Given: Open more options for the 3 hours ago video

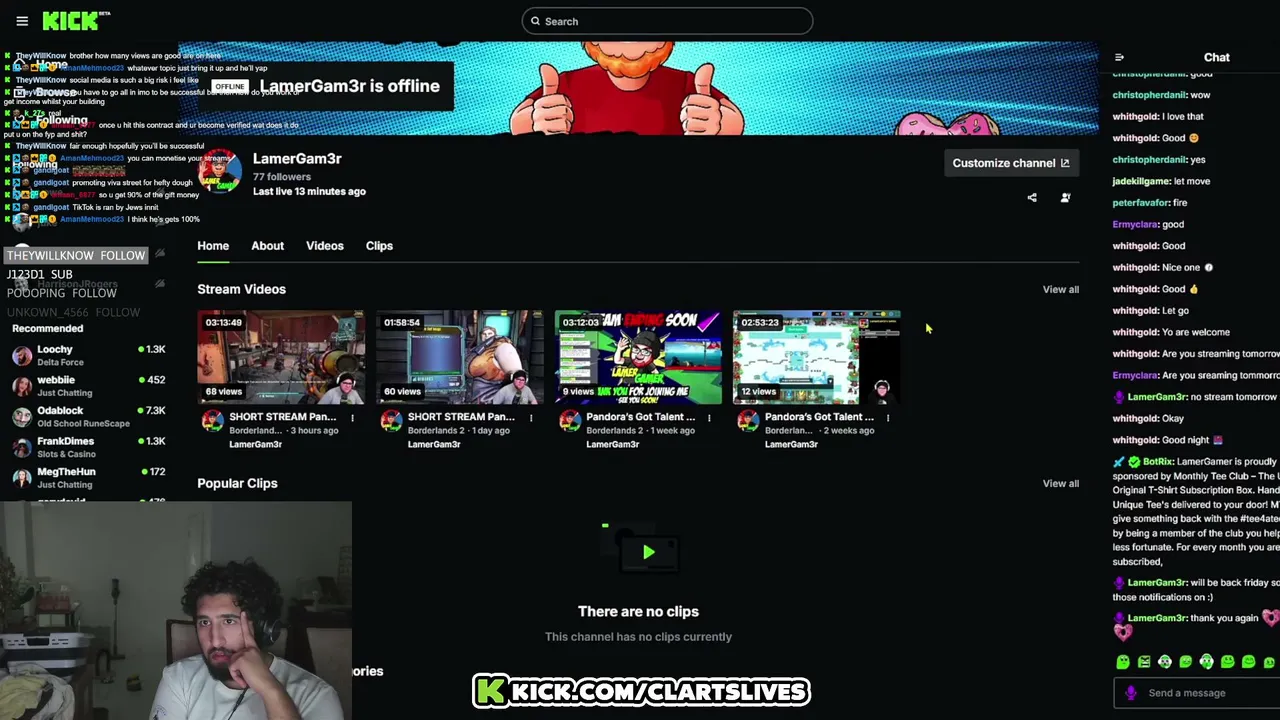Looking at the screenshot, I should 352,417.
